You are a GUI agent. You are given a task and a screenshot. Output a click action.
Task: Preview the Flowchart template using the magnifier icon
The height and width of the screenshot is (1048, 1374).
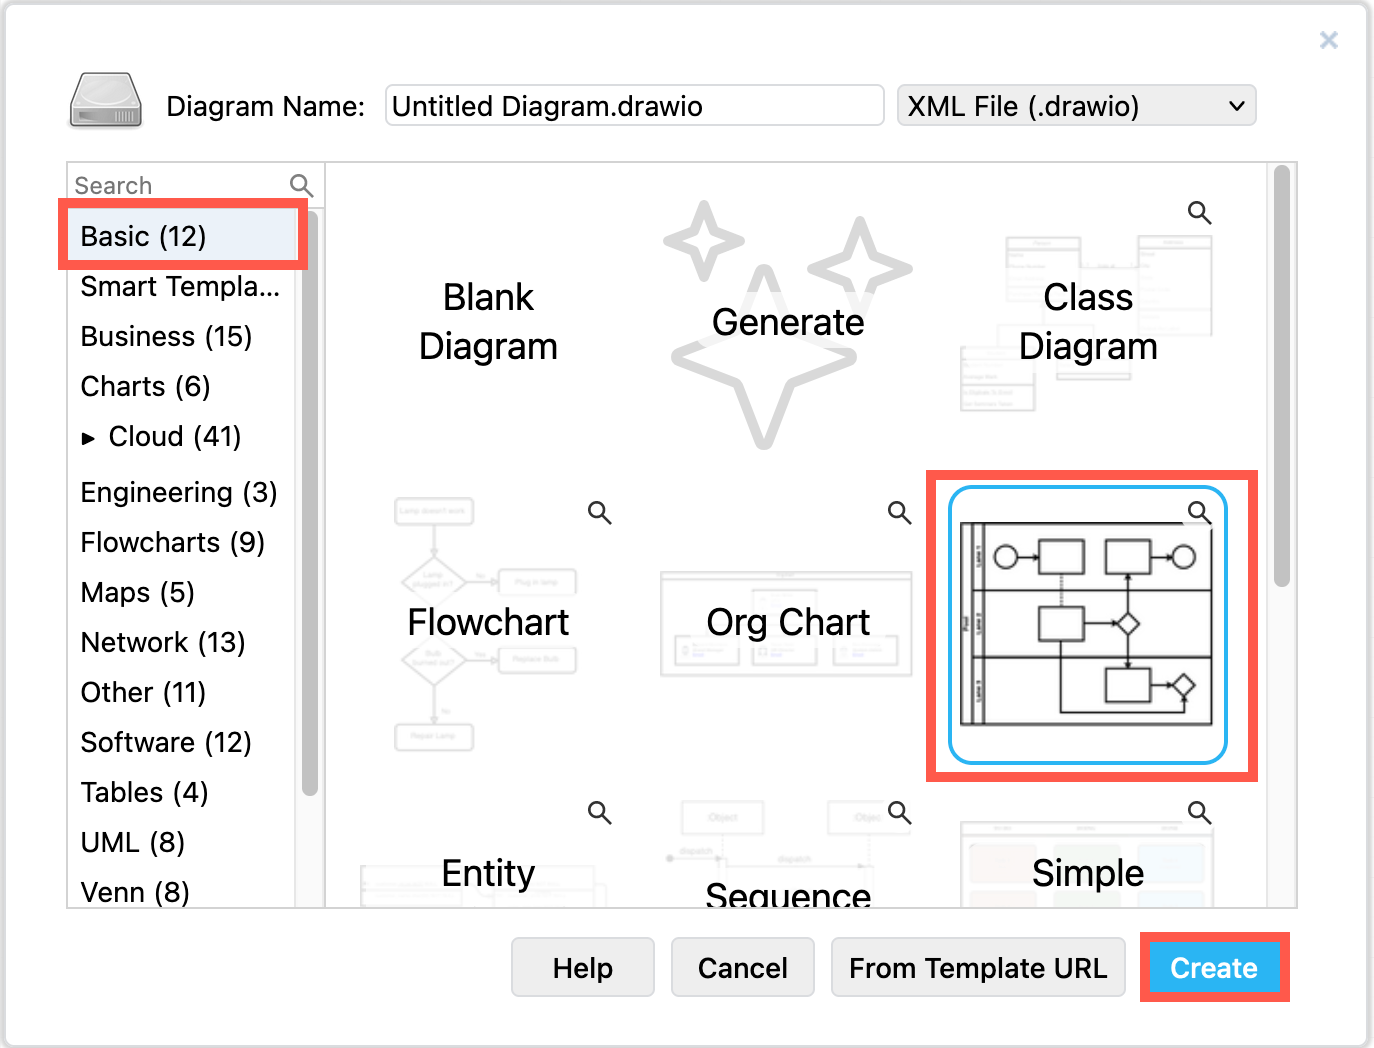coord(599,512)
